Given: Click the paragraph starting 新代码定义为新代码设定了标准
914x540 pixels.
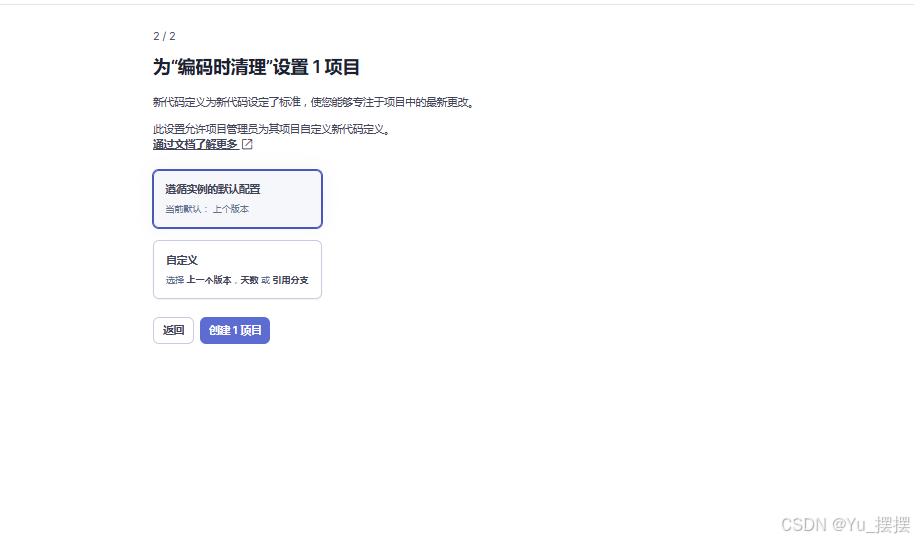Looking at the screenshot, I should (x=315, y=102).
